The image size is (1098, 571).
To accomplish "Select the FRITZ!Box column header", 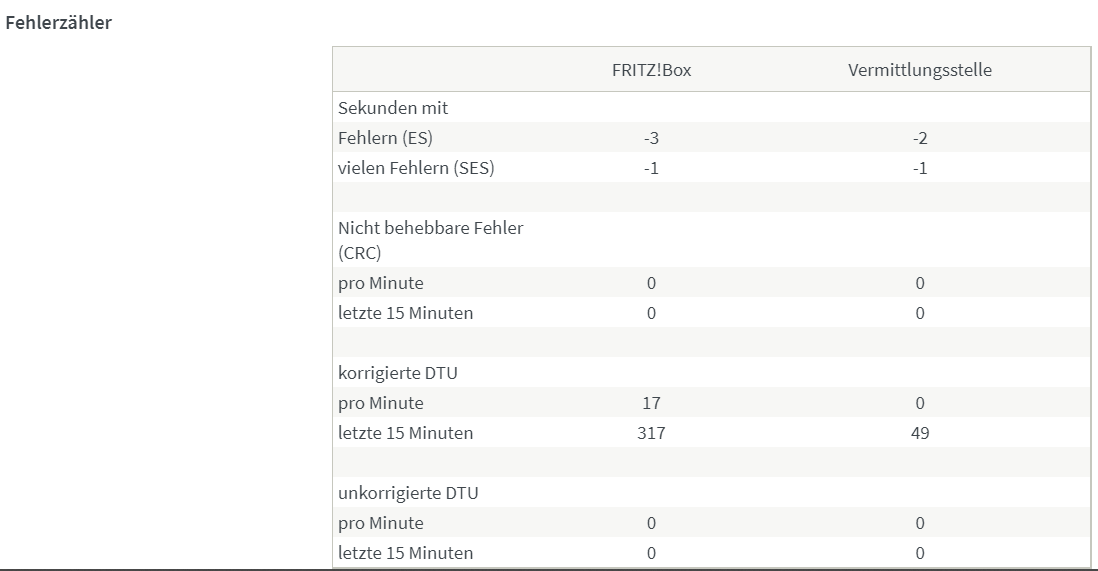I will click(x=651, y=70).
